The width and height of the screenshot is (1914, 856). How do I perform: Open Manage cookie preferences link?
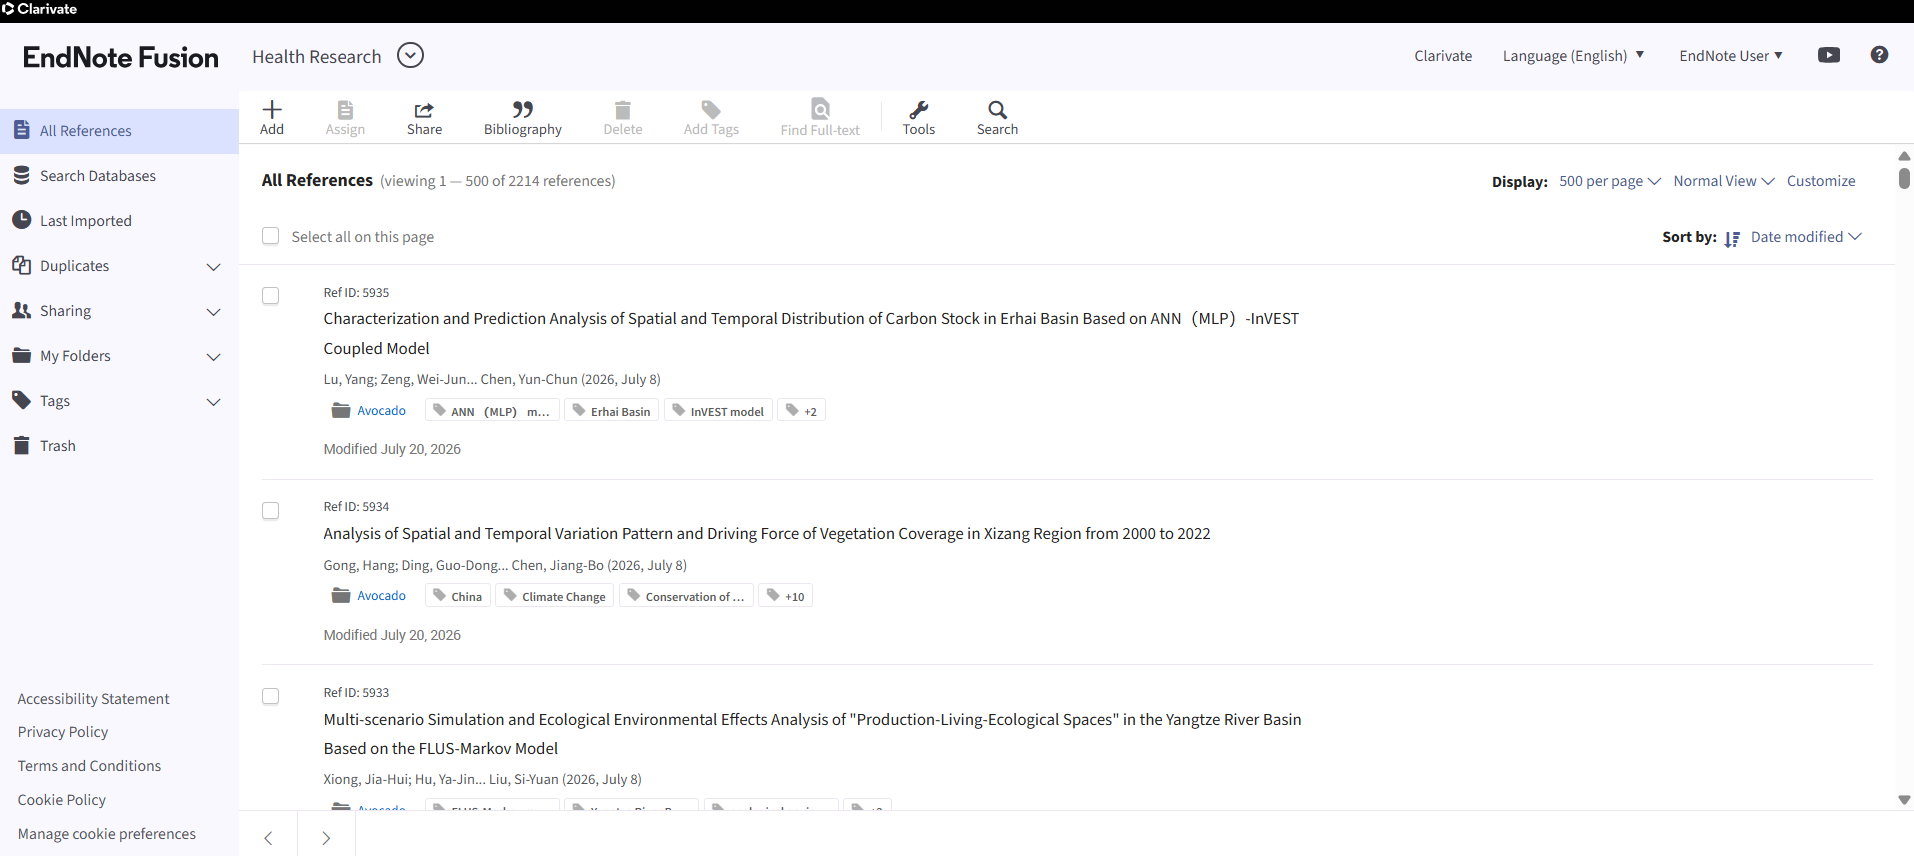pyautogui.click(x=106, y=834)
